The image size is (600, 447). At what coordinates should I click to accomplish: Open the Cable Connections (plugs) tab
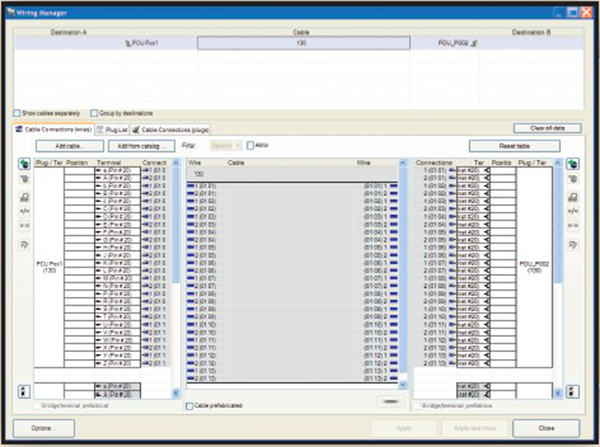(172, 129)
